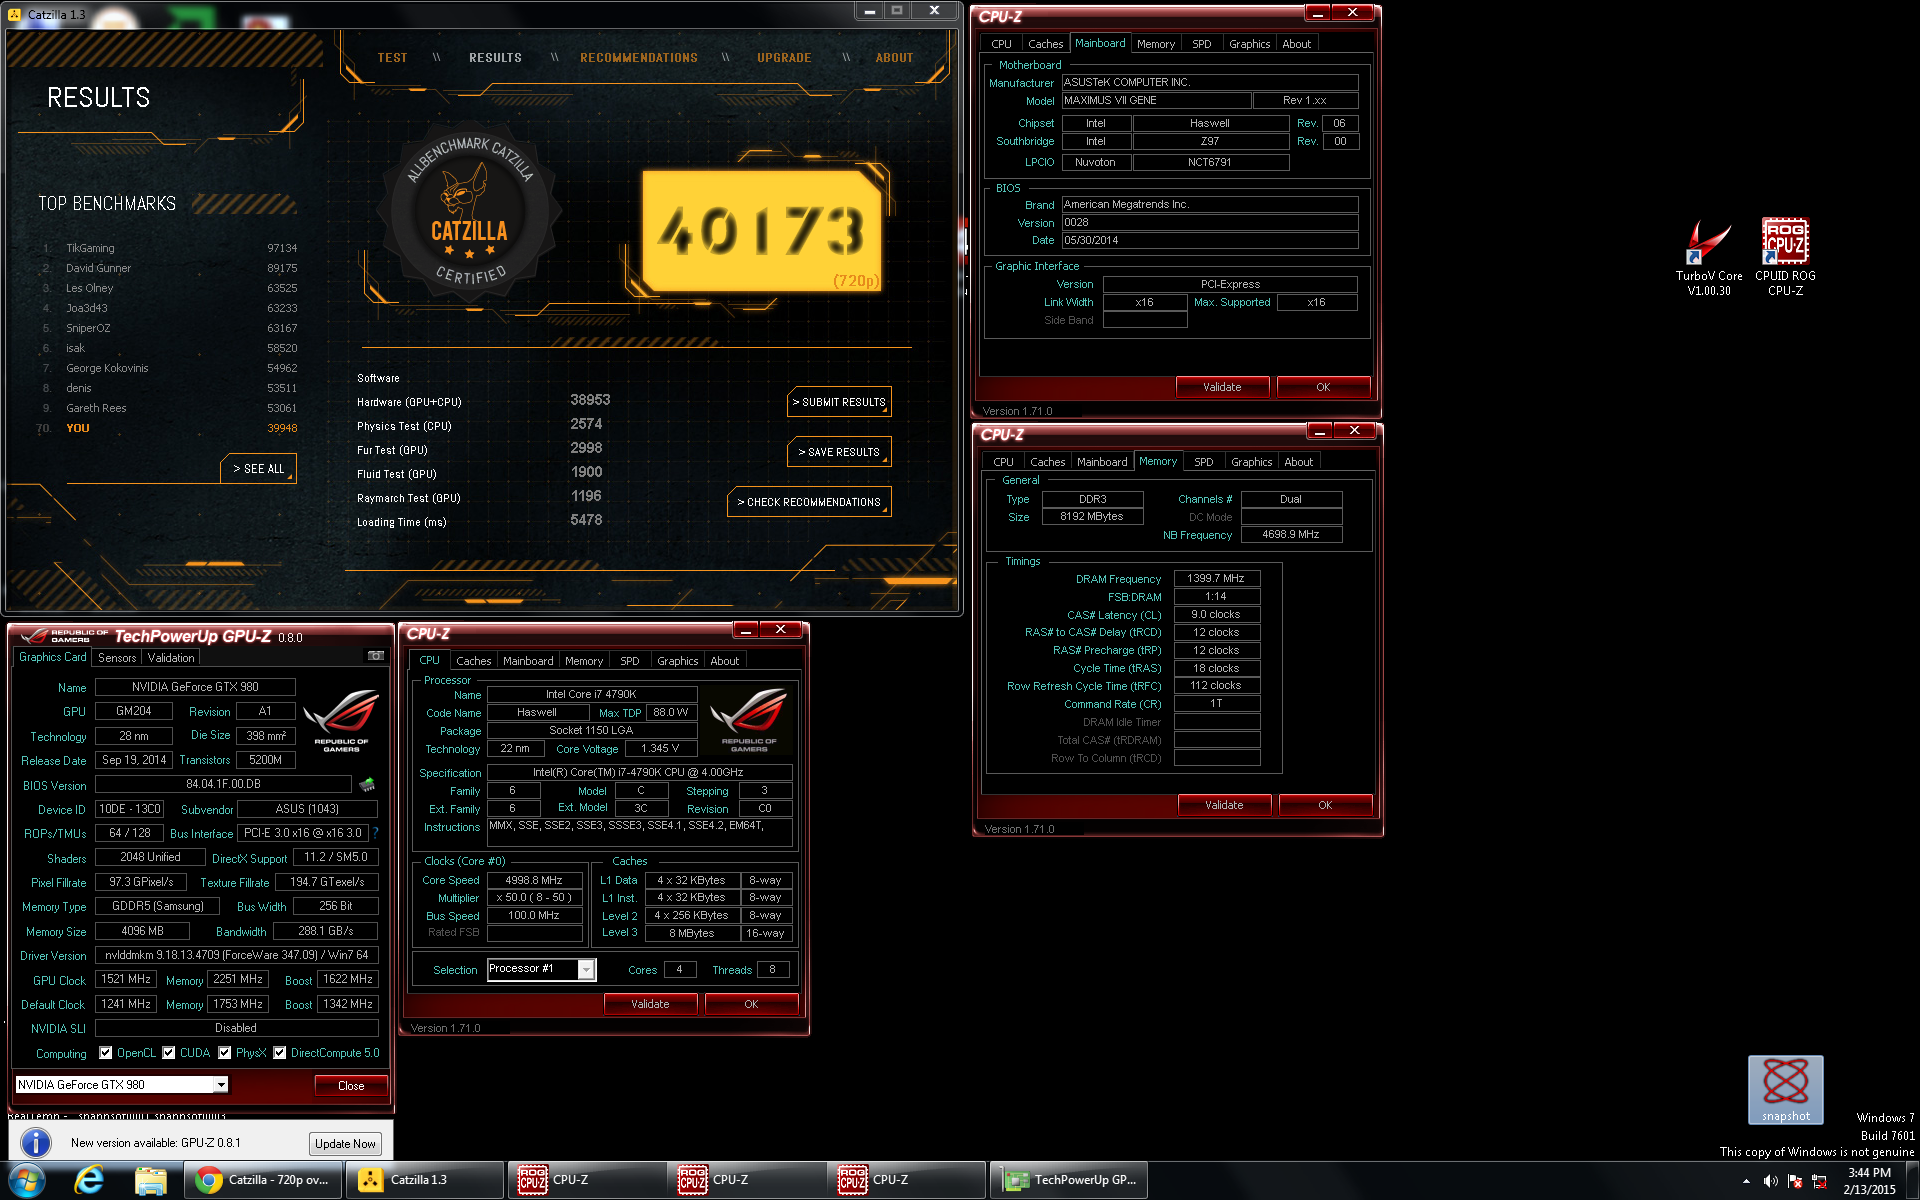
Task: Click SEE ALL top benchmarks button
Action: 258,468
